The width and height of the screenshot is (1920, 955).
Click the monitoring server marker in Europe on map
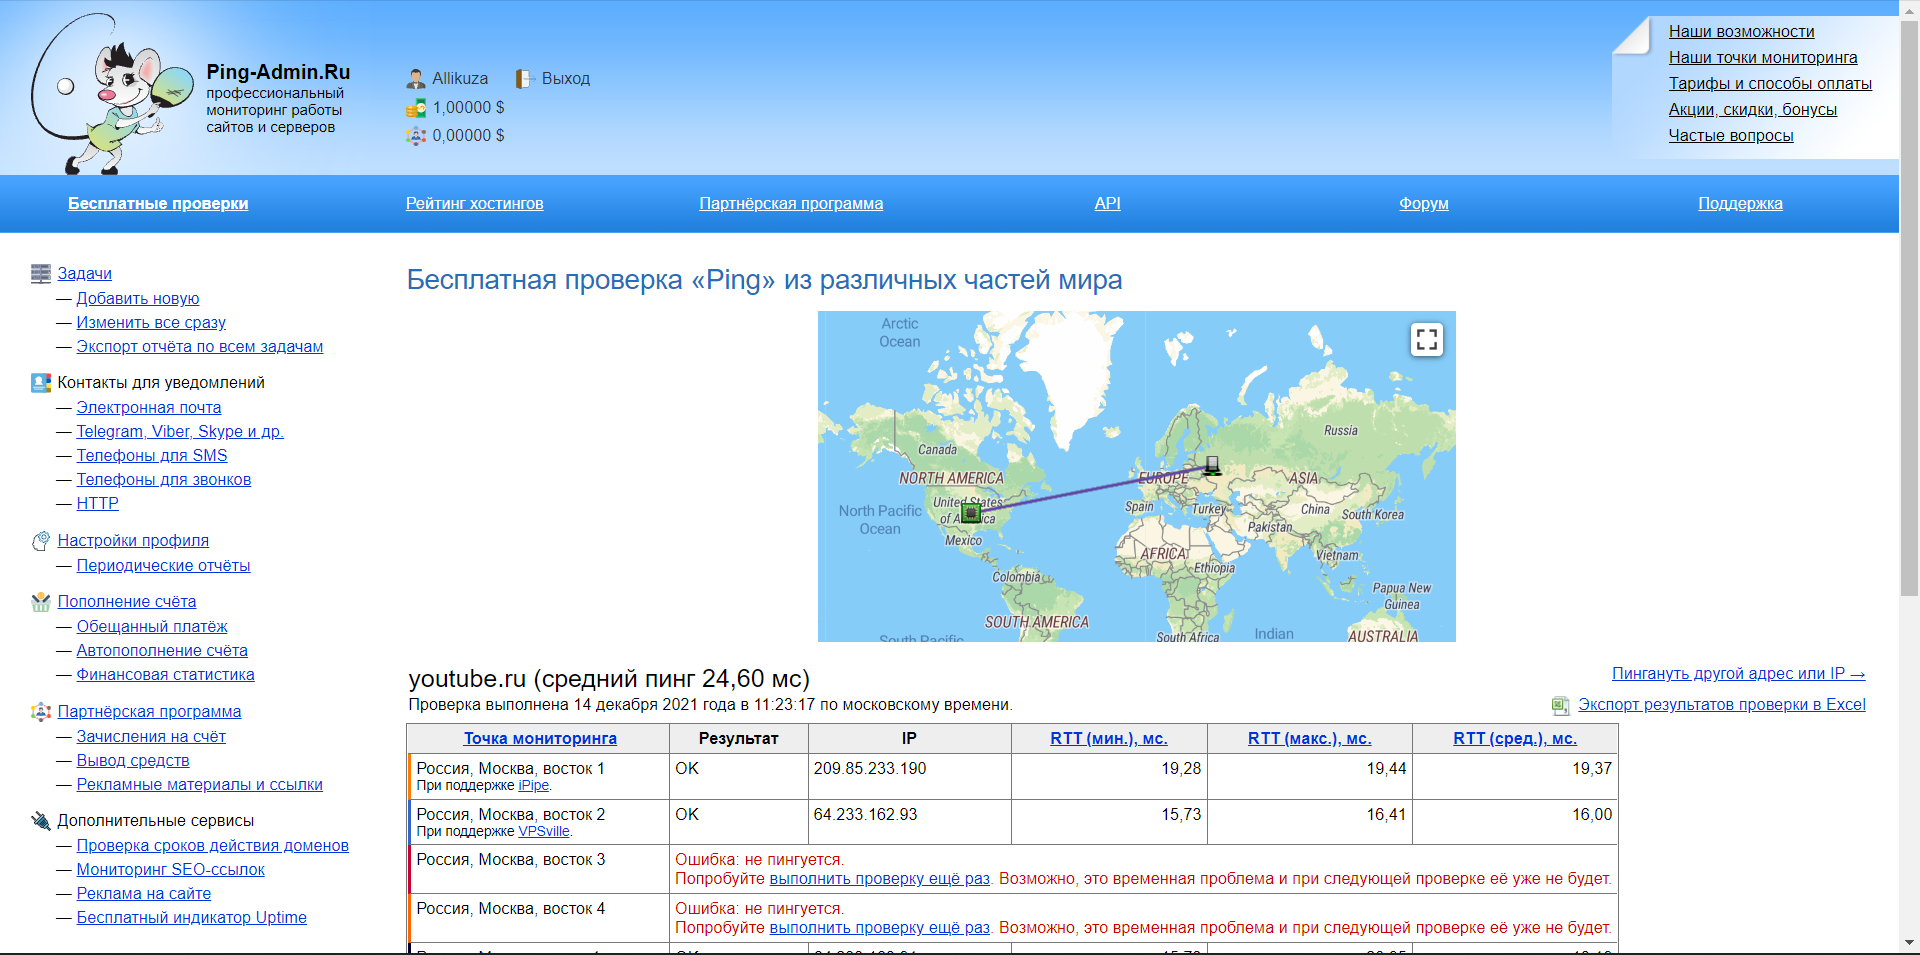[1212, 465]
